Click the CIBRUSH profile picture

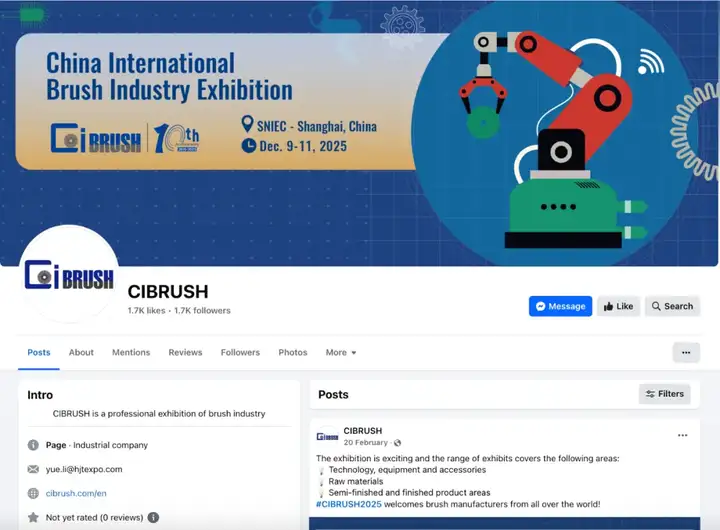click(x=69, y=275)
